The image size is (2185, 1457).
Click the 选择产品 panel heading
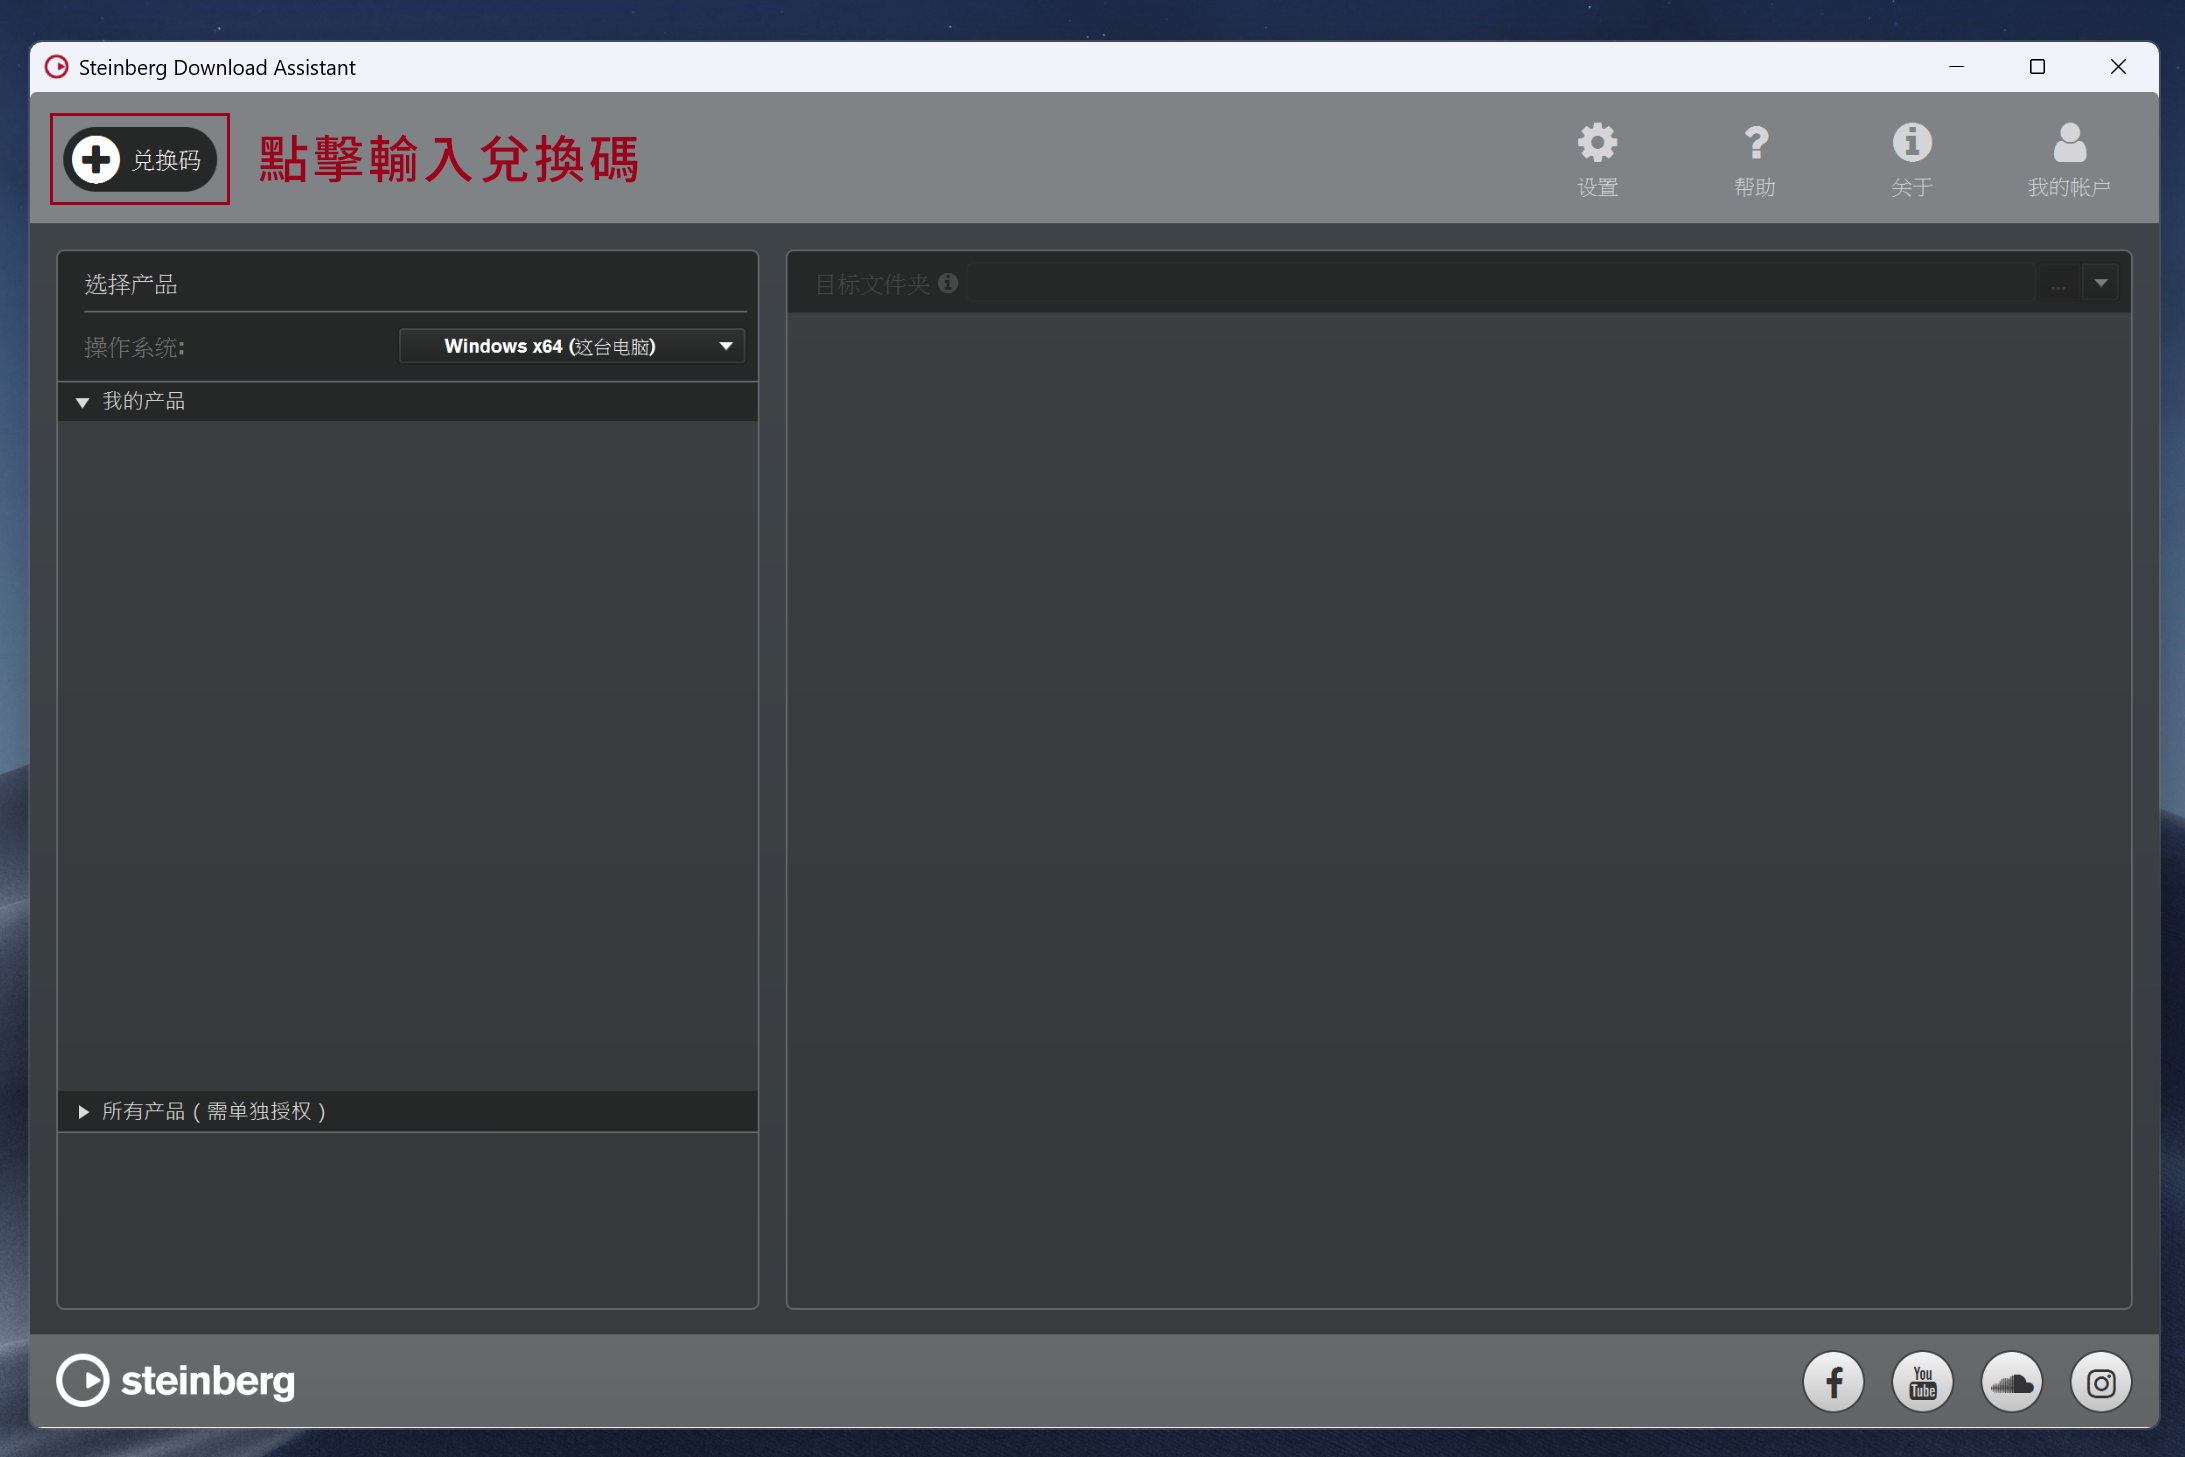tap(131, 284)
